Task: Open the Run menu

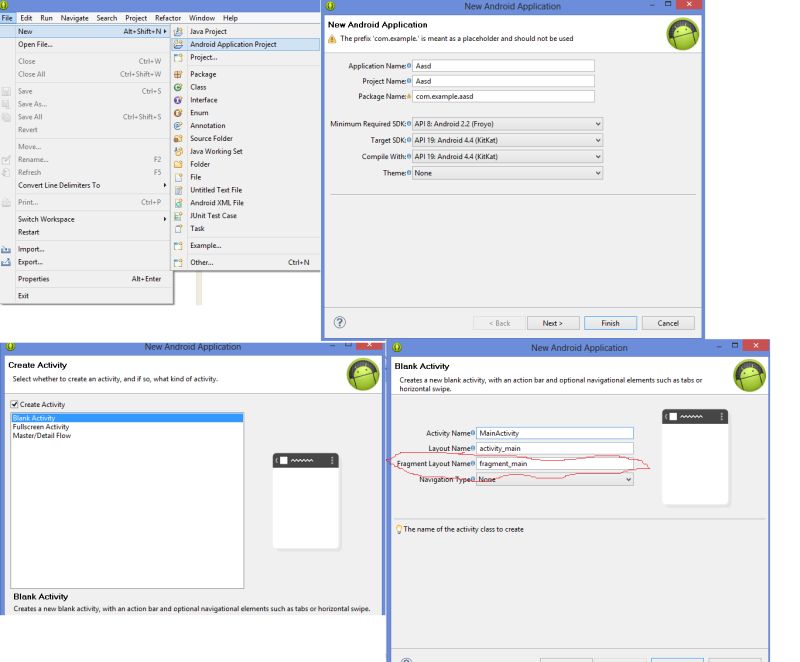Action: click(x=46, y=18)
